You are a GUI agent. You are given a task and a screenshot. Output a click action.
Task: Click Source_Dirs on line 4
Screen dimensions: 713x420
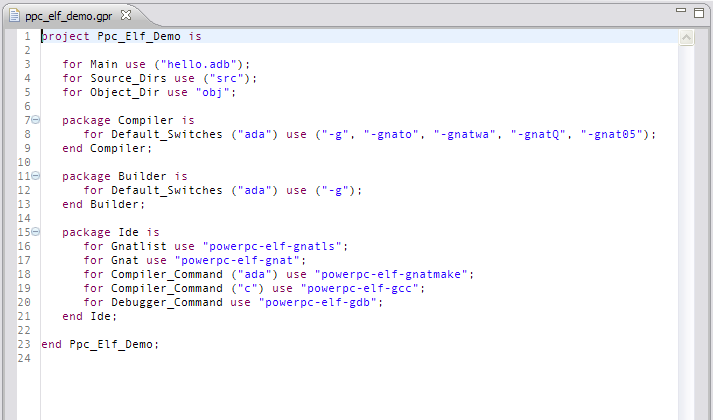[x=128, y=78]
